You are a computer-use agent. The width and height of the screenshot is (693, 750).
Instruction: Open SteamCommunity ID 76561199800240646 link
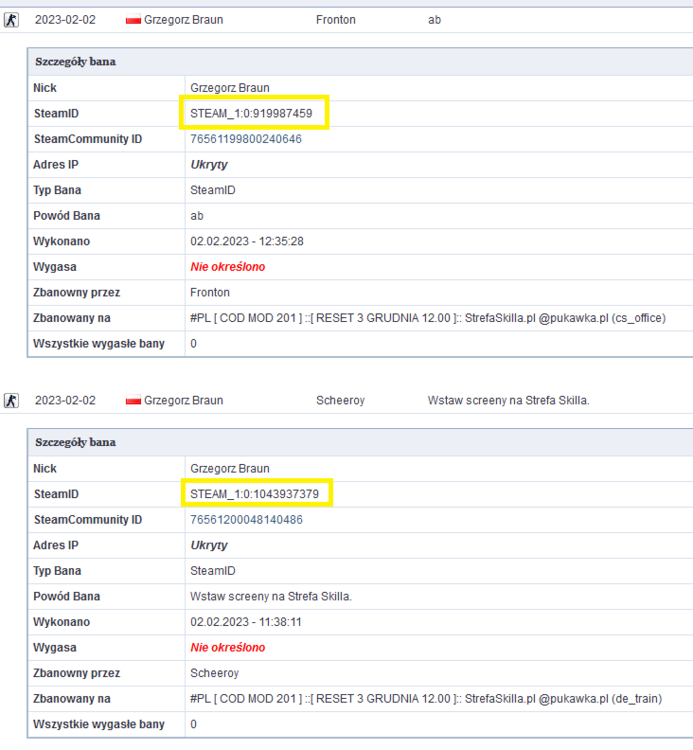click(246, 139)
